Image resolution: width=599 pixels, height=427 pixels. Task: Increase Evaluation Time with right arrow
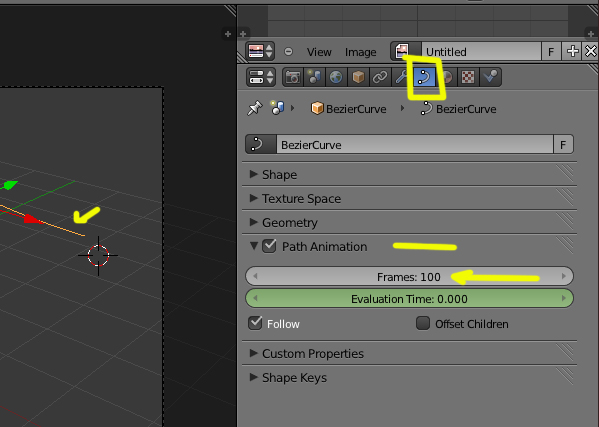pos(563,298)
